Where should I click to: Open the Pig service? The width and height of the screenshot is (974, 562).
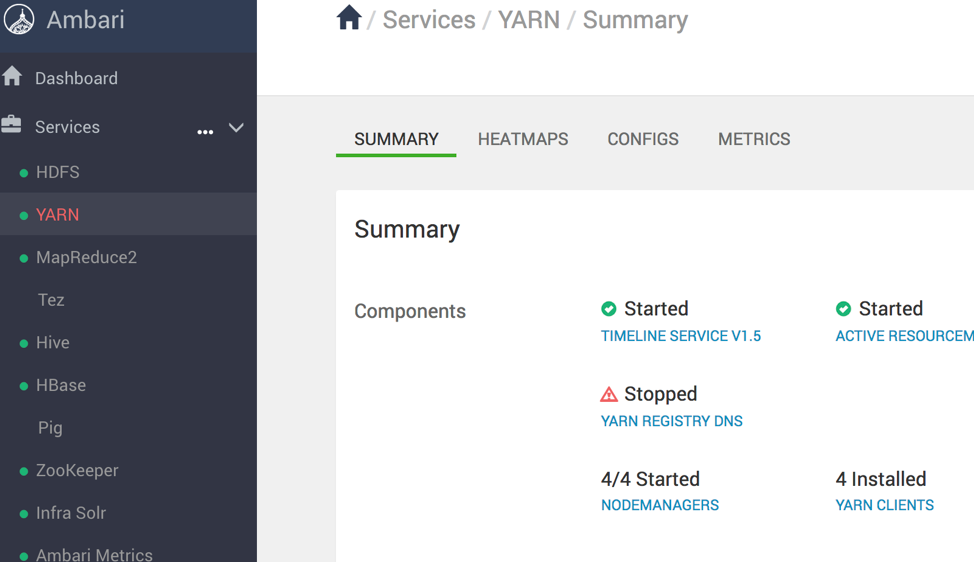pos(50,428)
